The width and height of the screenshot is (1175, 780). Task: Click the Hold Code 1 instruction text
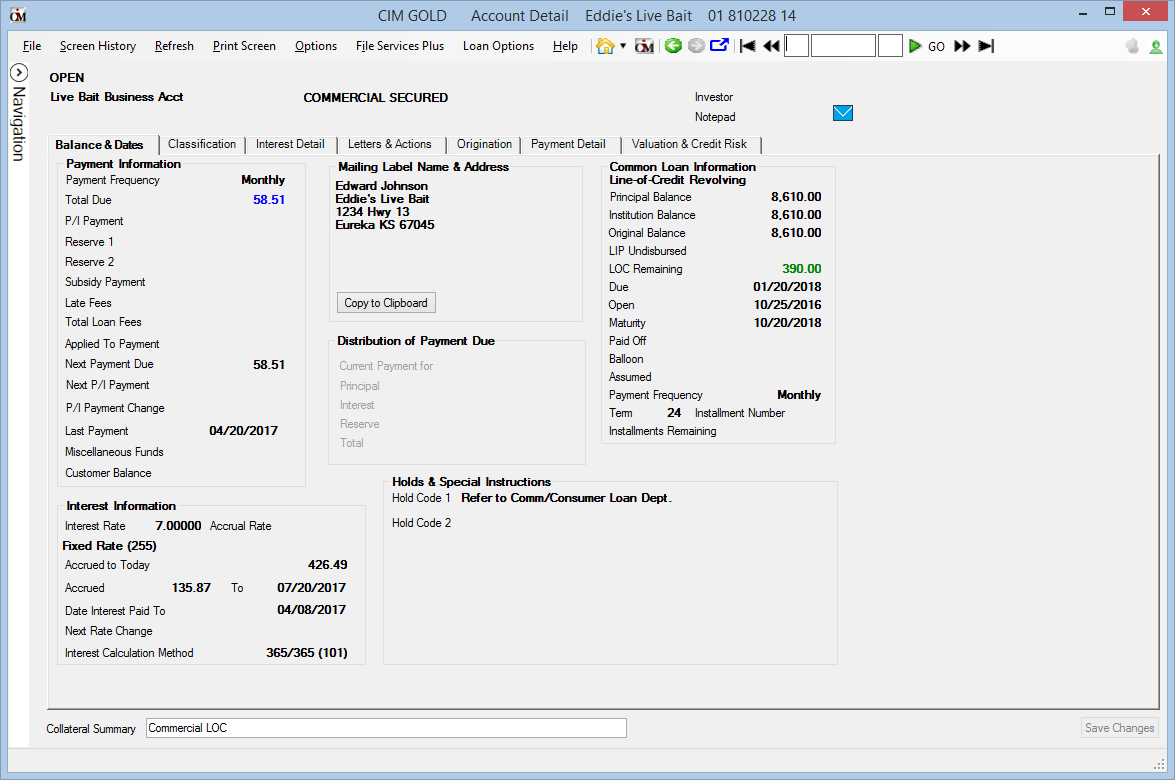click(x=567, y=498)
